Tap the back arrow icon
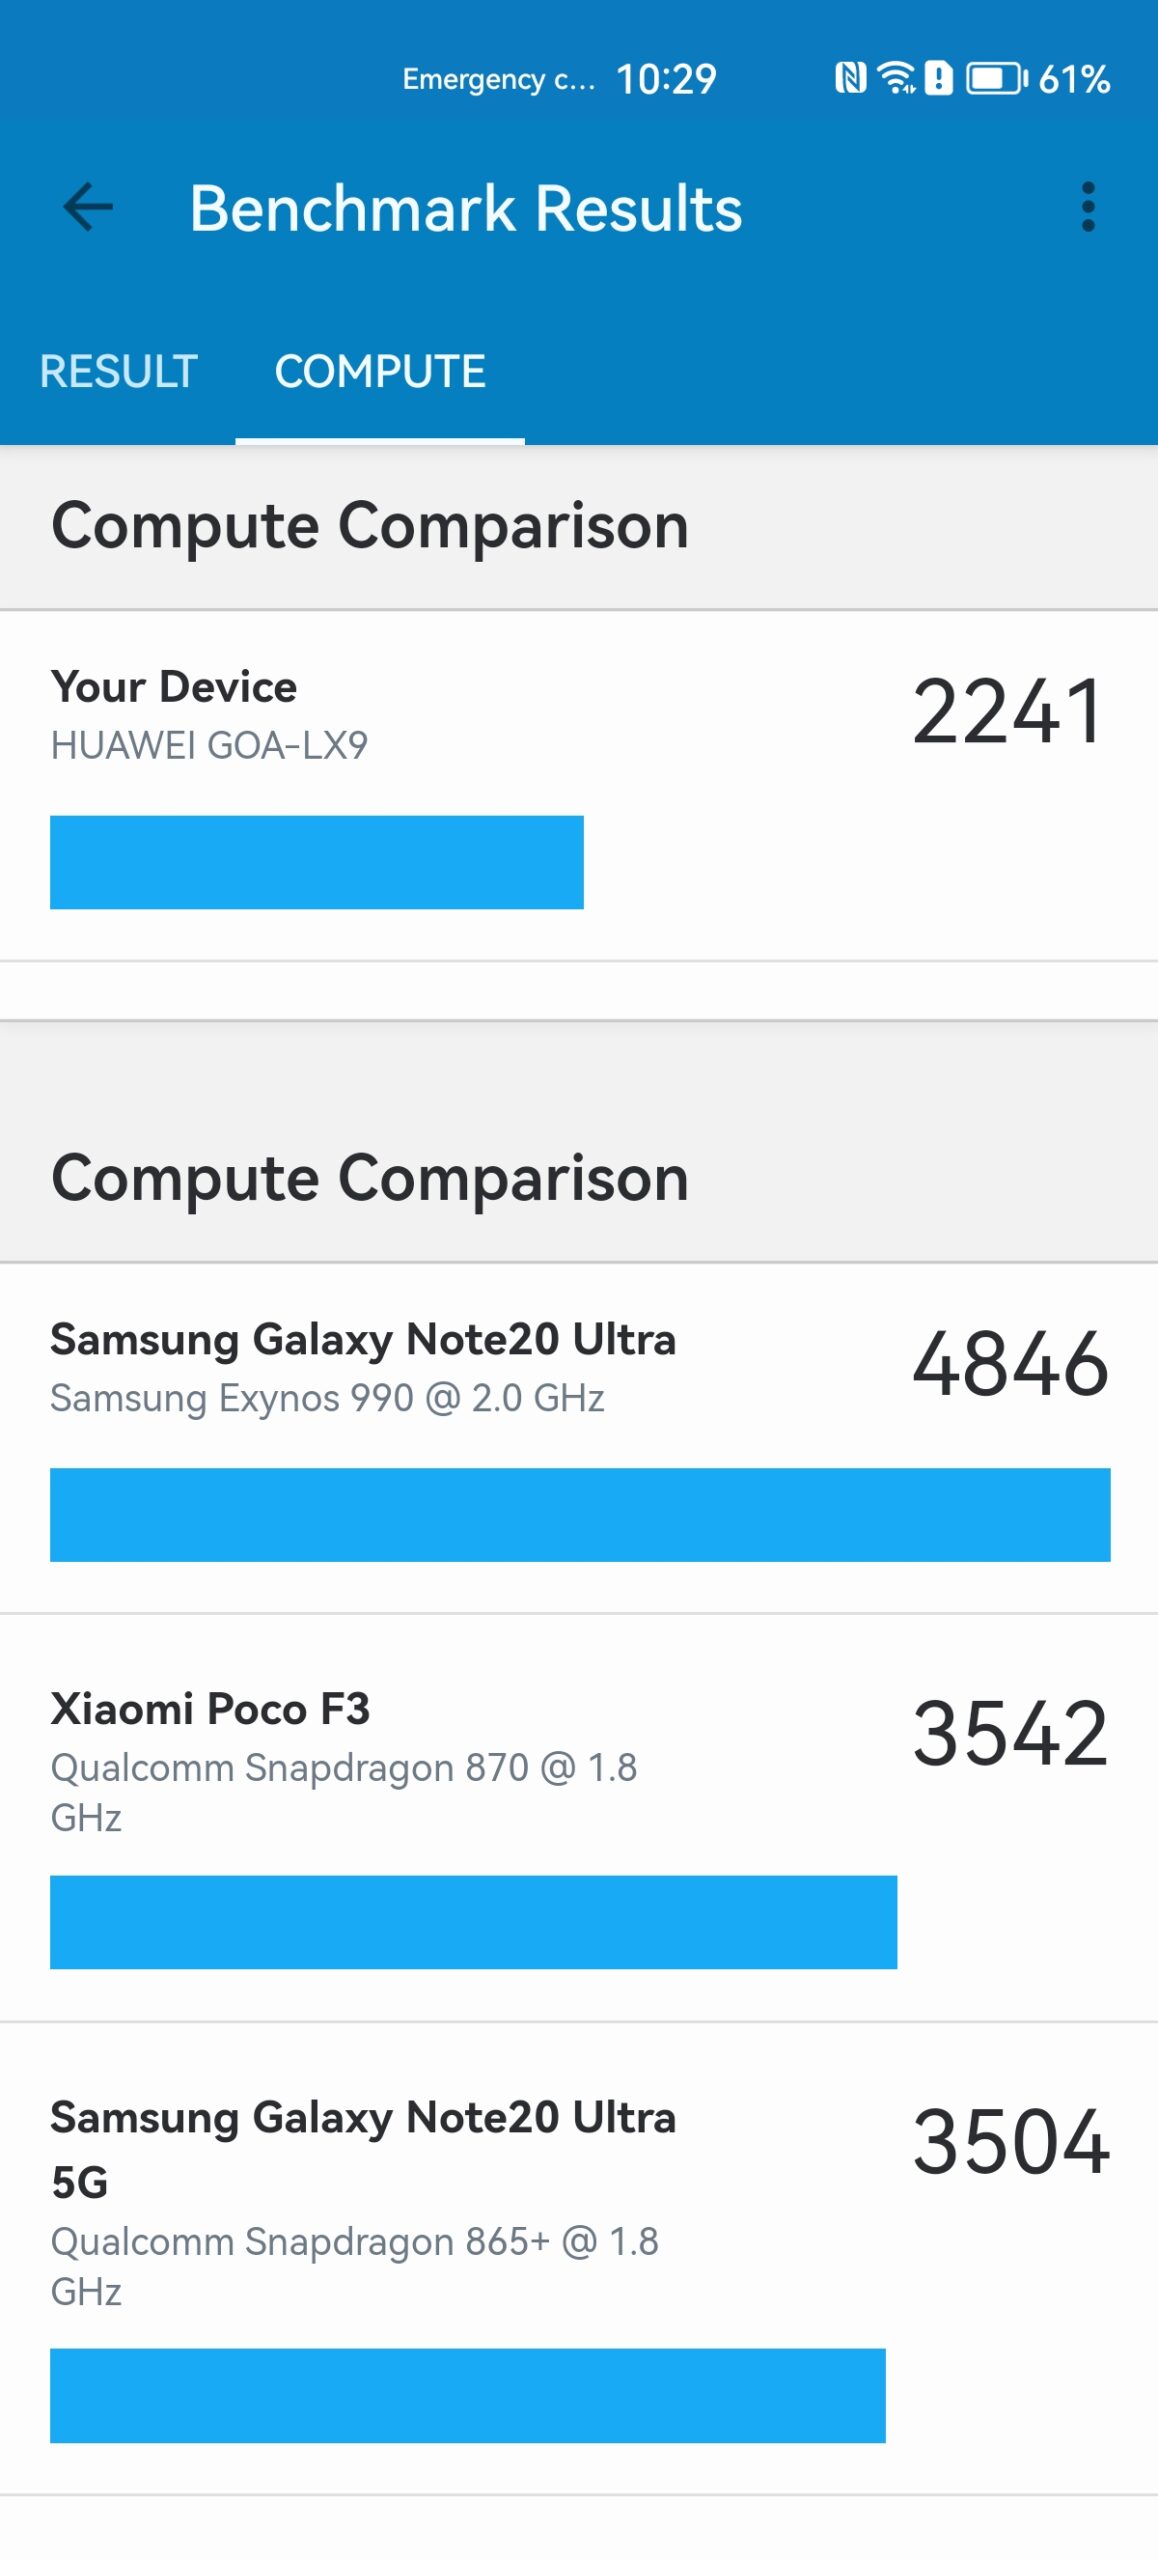 click(x=88, y=208)
